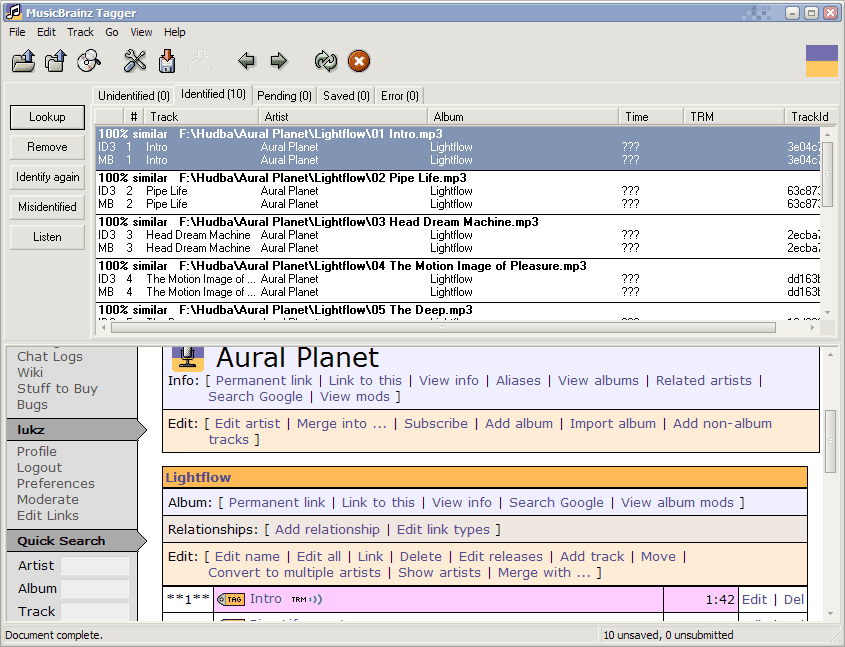Click the add directory toolbar icon
The height and width of the screenshot is (647, 845).
coord(56,61)
